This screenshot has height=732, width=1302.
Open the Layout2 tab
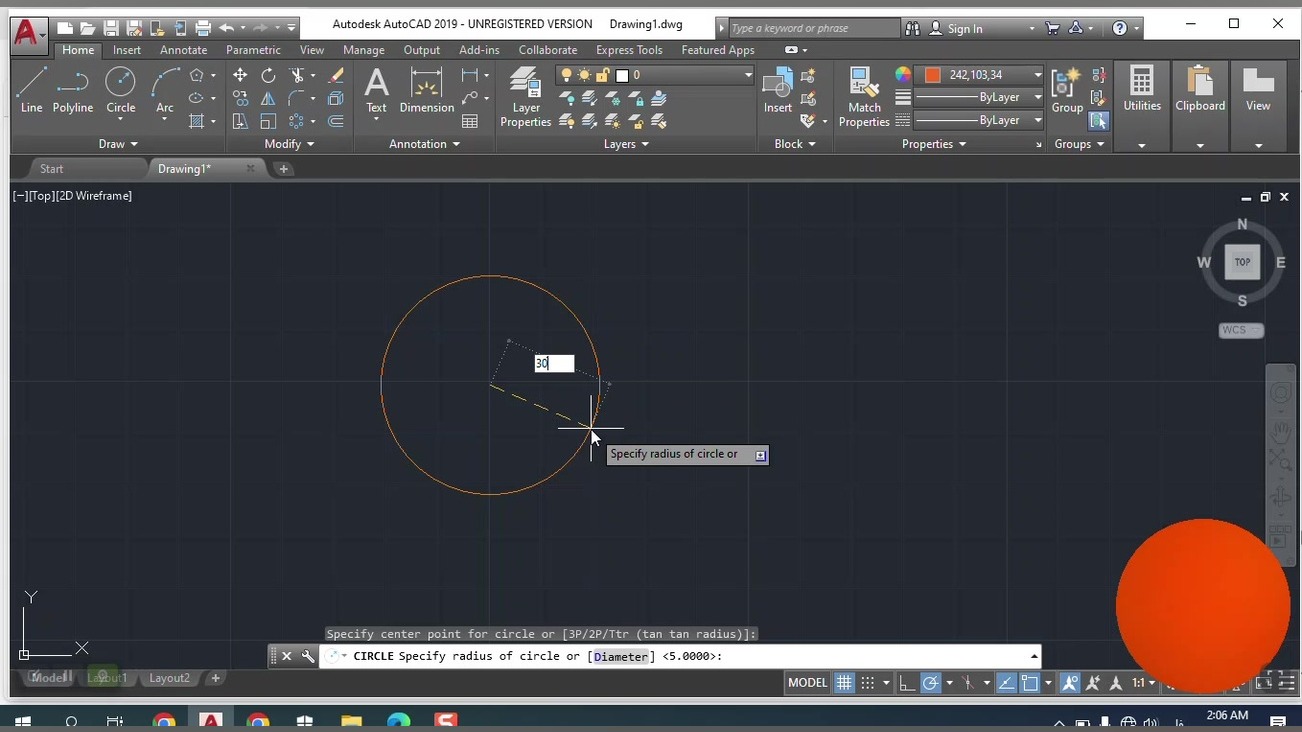(169, 678)
